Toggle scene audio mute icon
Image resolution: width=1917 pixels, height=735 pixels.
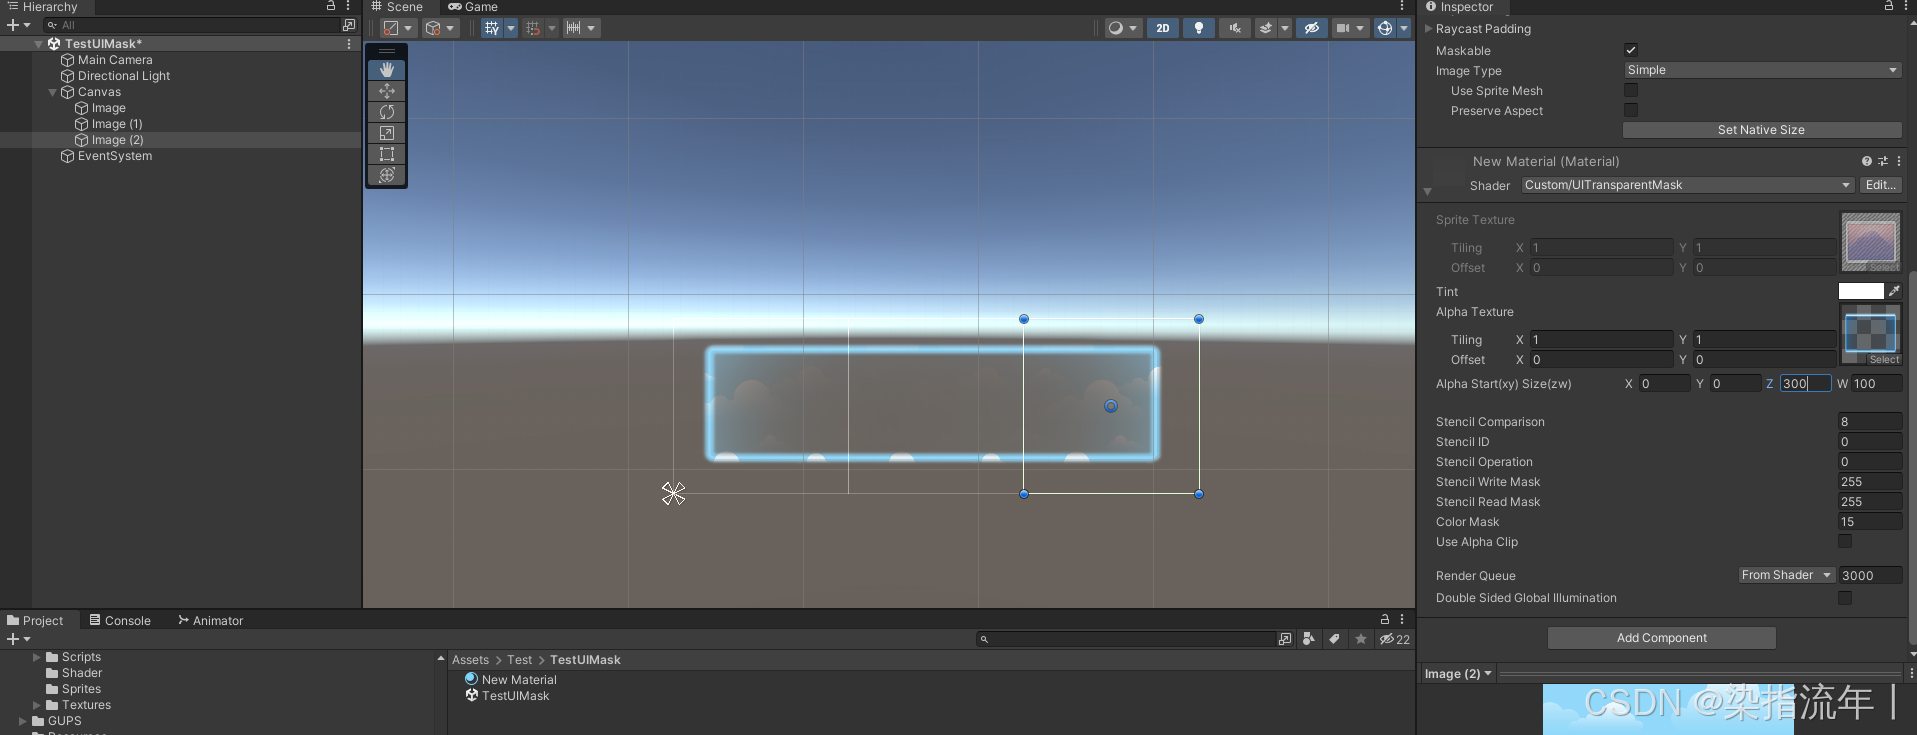click(x=1235, y=28)
